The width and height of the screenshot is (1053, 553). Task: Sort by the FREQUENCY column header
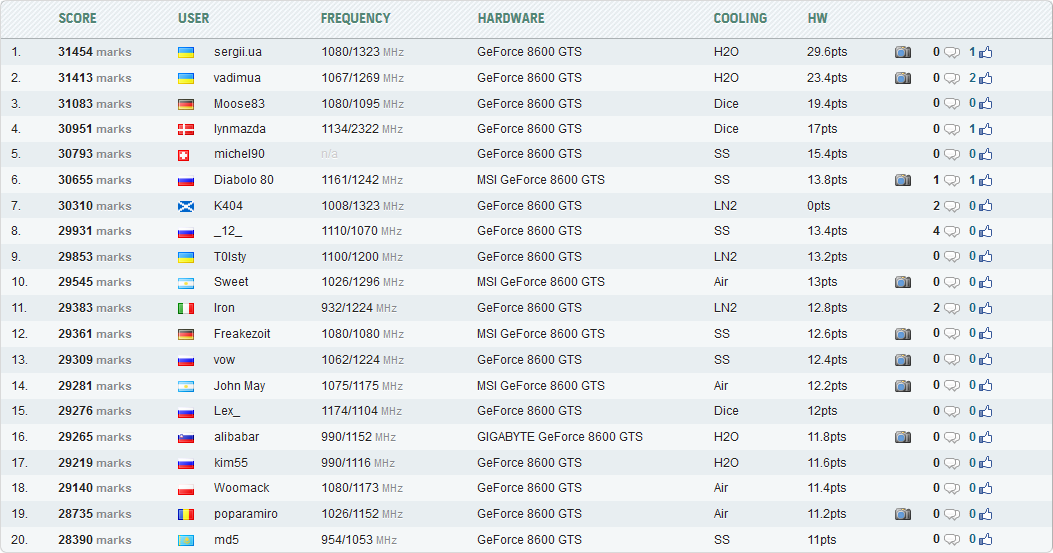coord(355,18)
